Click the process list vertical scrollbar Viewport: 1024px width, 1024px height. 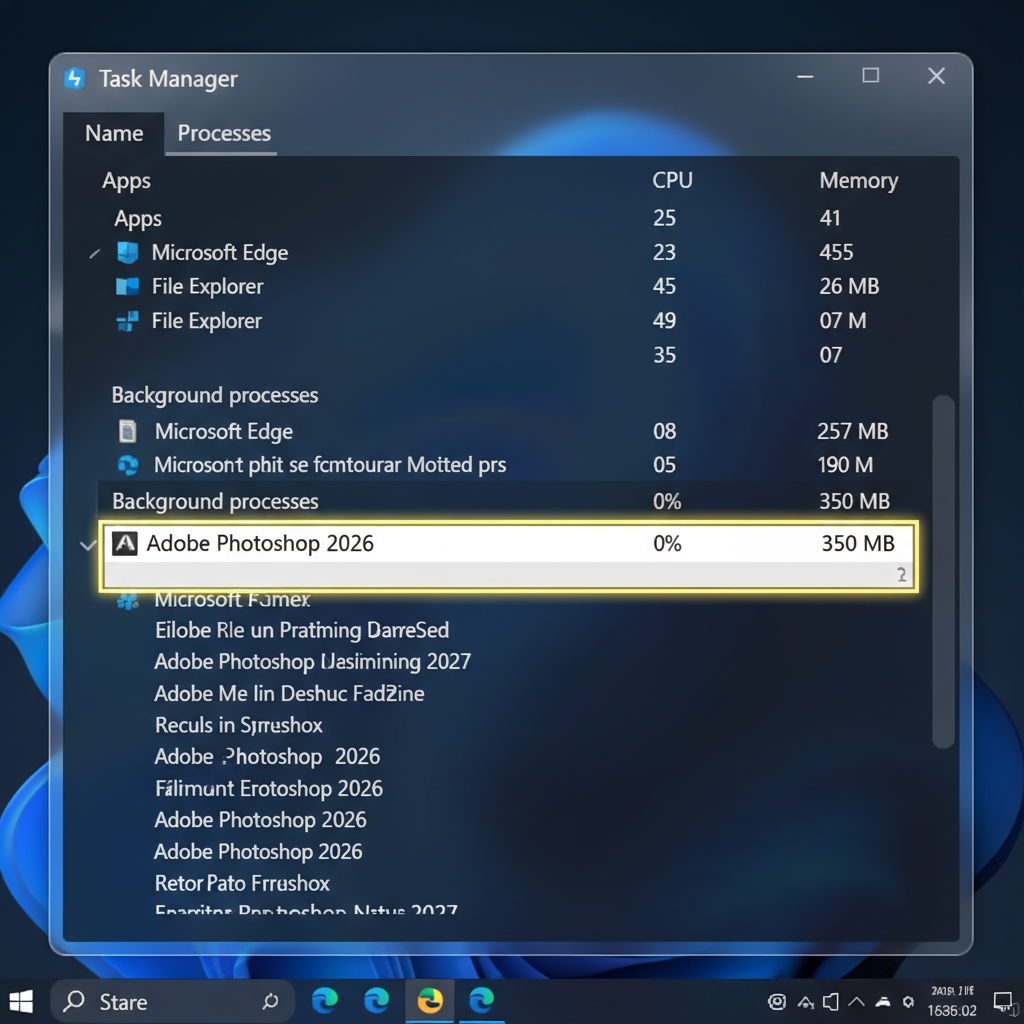(943, 570)
